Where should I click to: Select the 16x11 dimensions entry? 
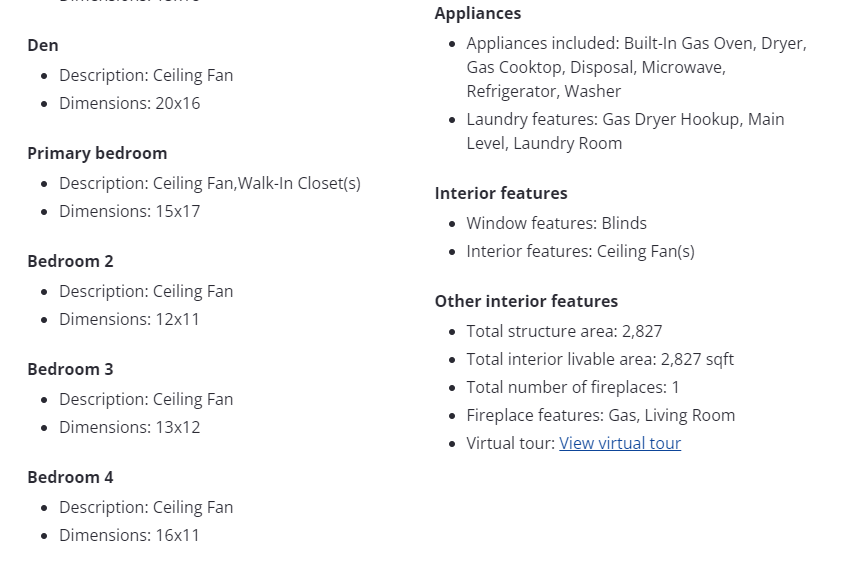click(x=129, y=535)
